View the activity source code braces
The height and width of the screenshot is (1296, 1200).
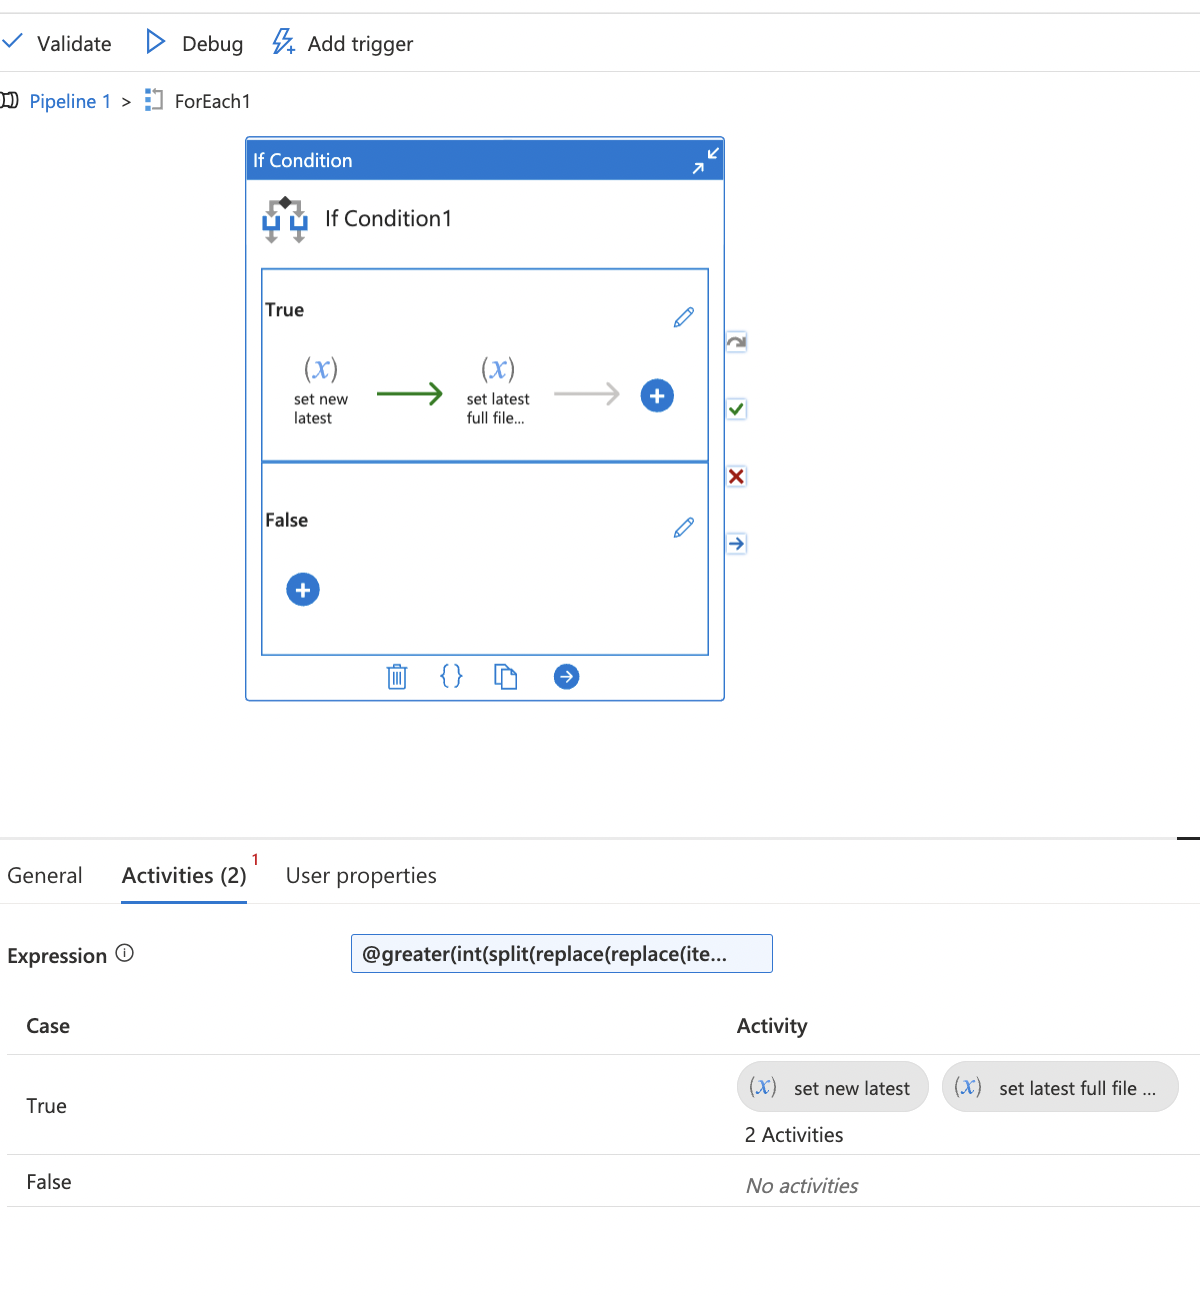pyautogui.click(x=451, y=677)
